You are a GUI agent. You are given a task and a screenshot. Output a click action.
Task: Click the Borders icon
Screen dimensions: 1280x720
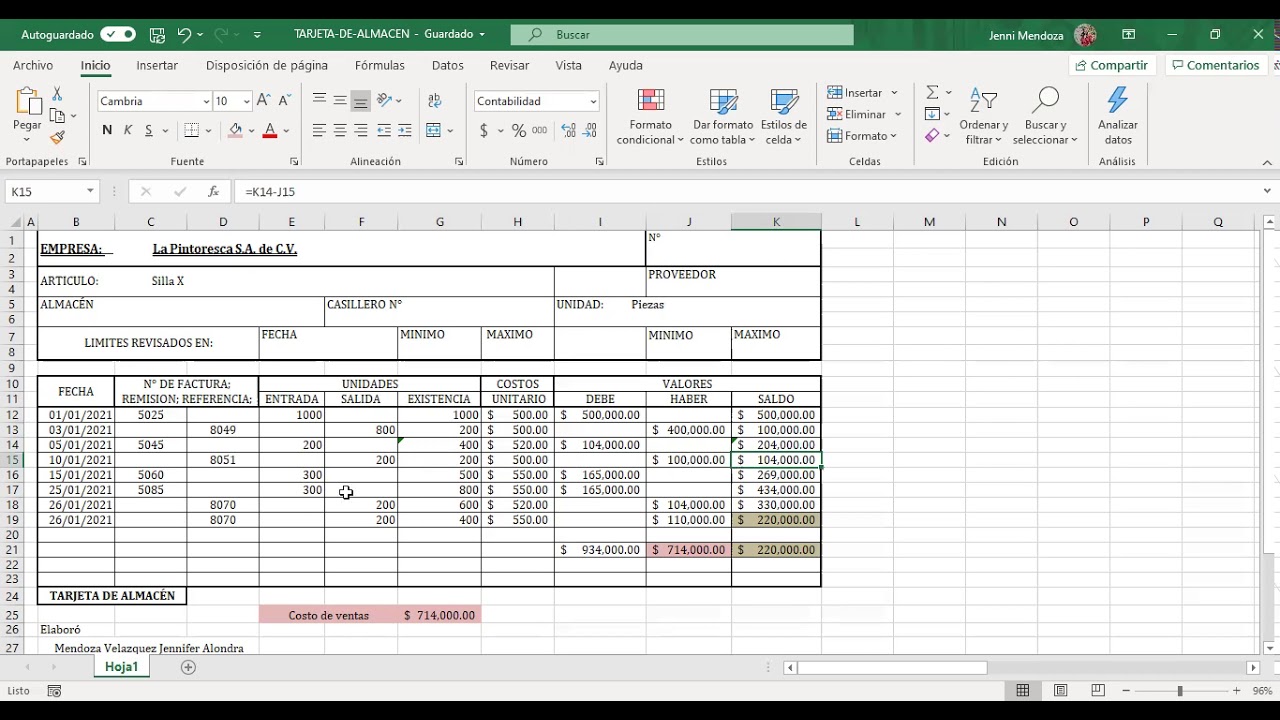(192, 131)
